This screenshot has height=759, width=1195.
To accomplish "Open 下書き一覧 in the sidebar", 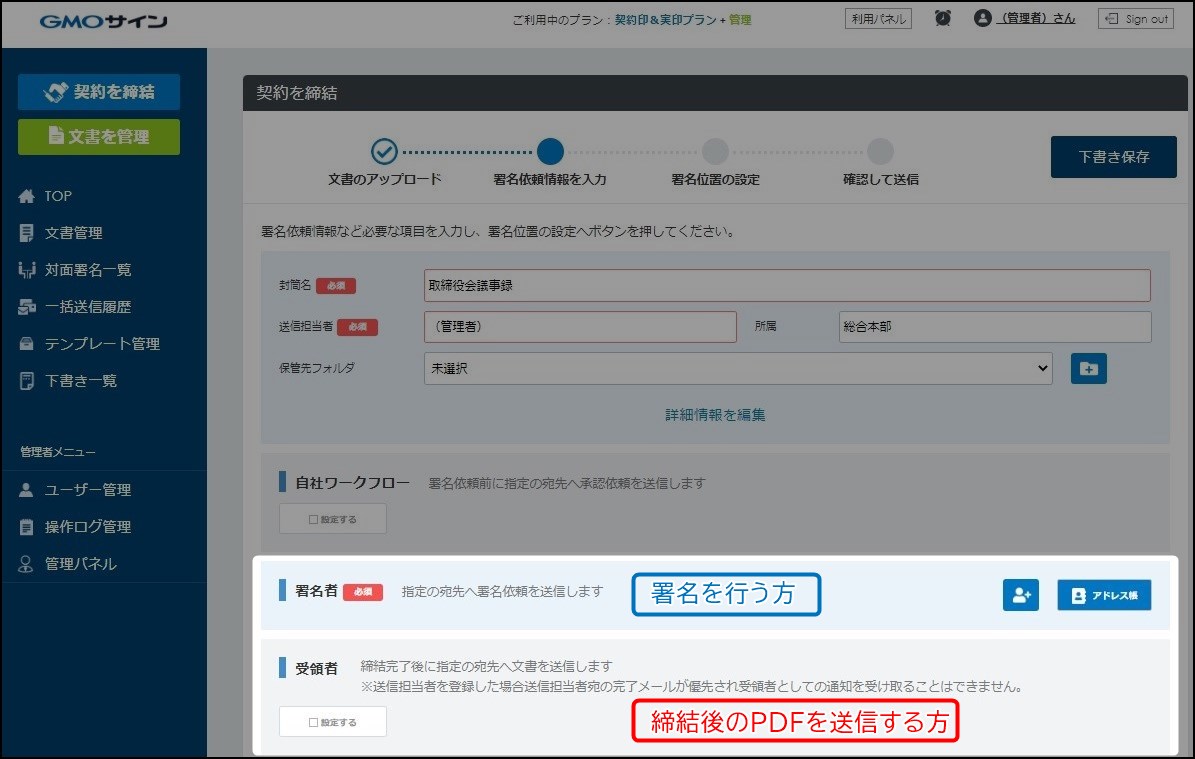I will click(80, 380).
